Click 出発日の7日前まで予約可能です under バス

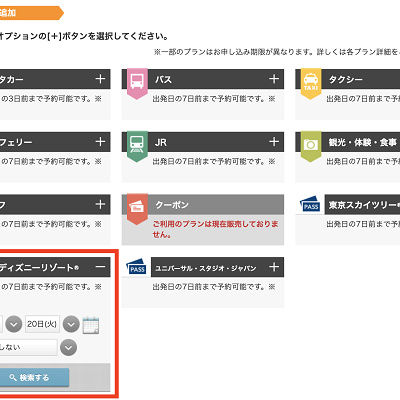point(214,99)
